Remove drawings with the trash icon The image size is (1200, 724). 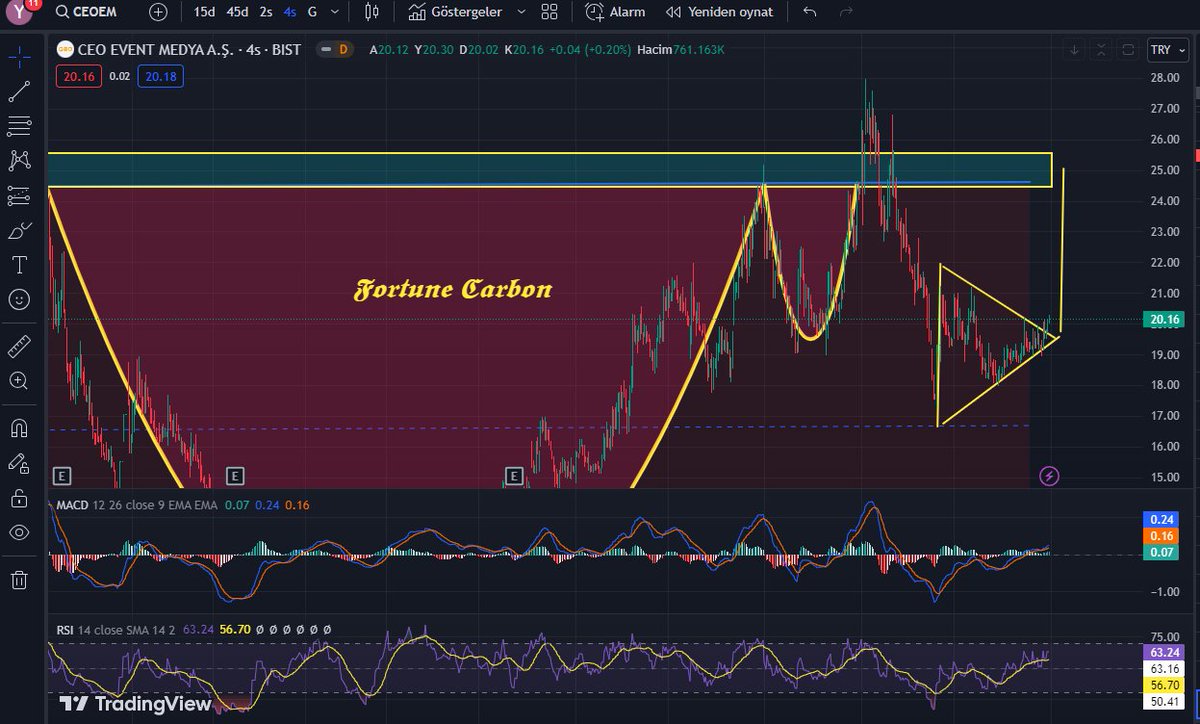(x=19, y=579)
